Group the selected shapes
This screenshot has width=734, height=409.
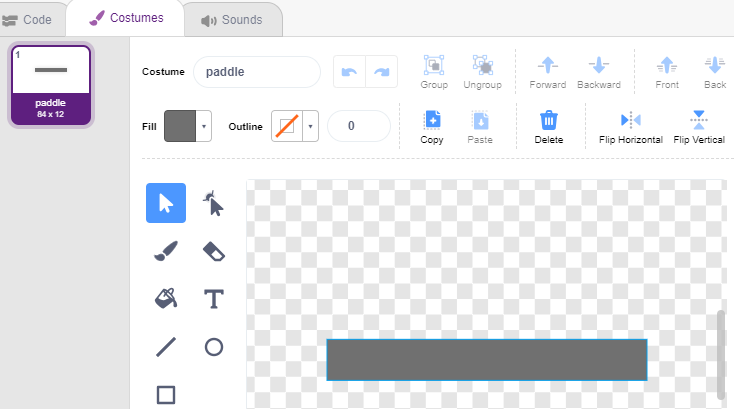click(434, 72)
